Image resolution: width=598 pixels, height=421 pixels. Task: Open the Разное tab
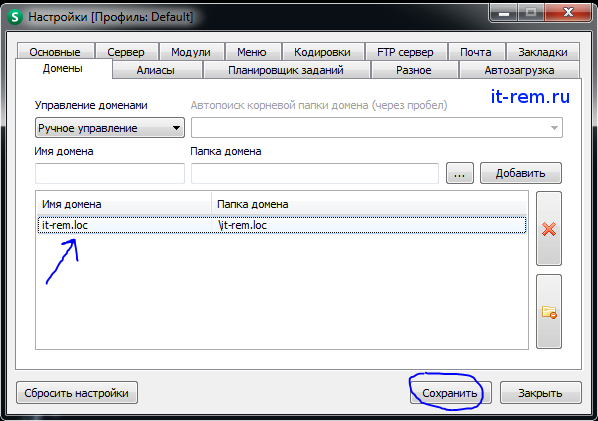tap(414, 70)
